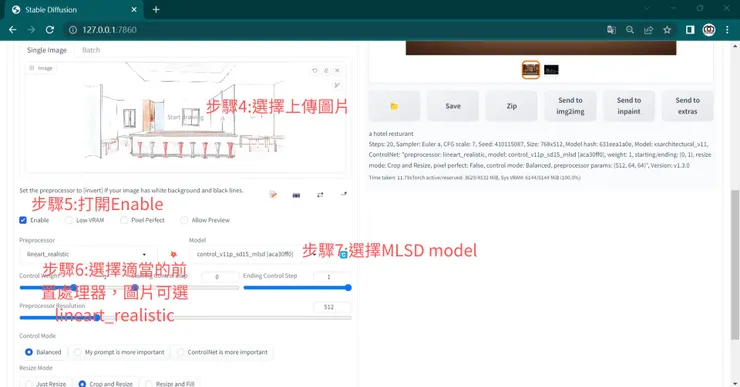Click the mirror webcam swap-arrows icon
The width and height of the screenshot is (740, 387).
click(x=320, y=194)
